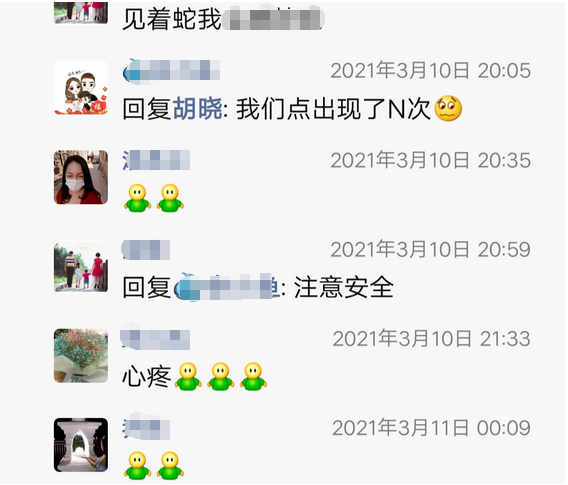Click second green figure emoji at 20:35
The width and height of the screenshot is (568, 485).
point(170,198)
